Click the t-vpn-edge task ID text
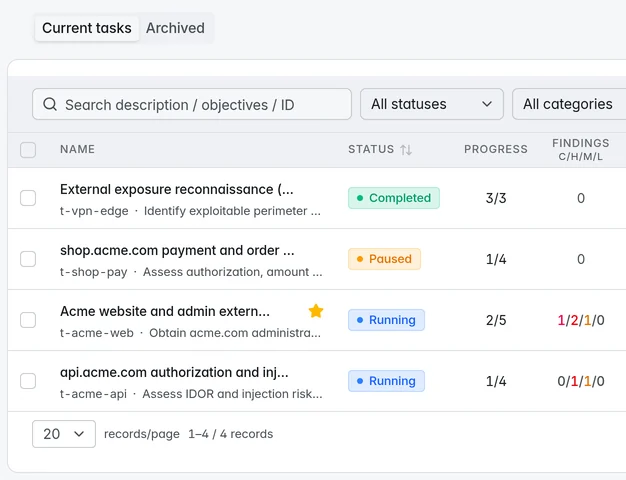The image size is (626, 480). click(94, 211)
